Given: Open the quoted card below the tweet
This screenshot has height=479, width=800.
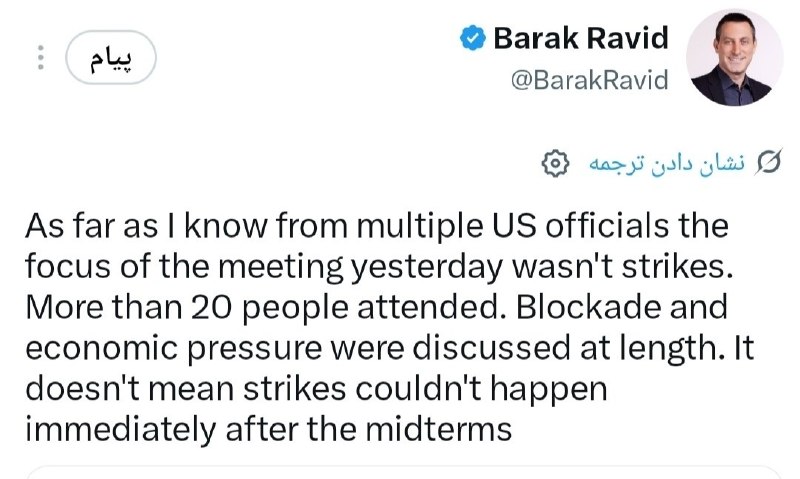Looking at the screenshot, I should (403, 472).
